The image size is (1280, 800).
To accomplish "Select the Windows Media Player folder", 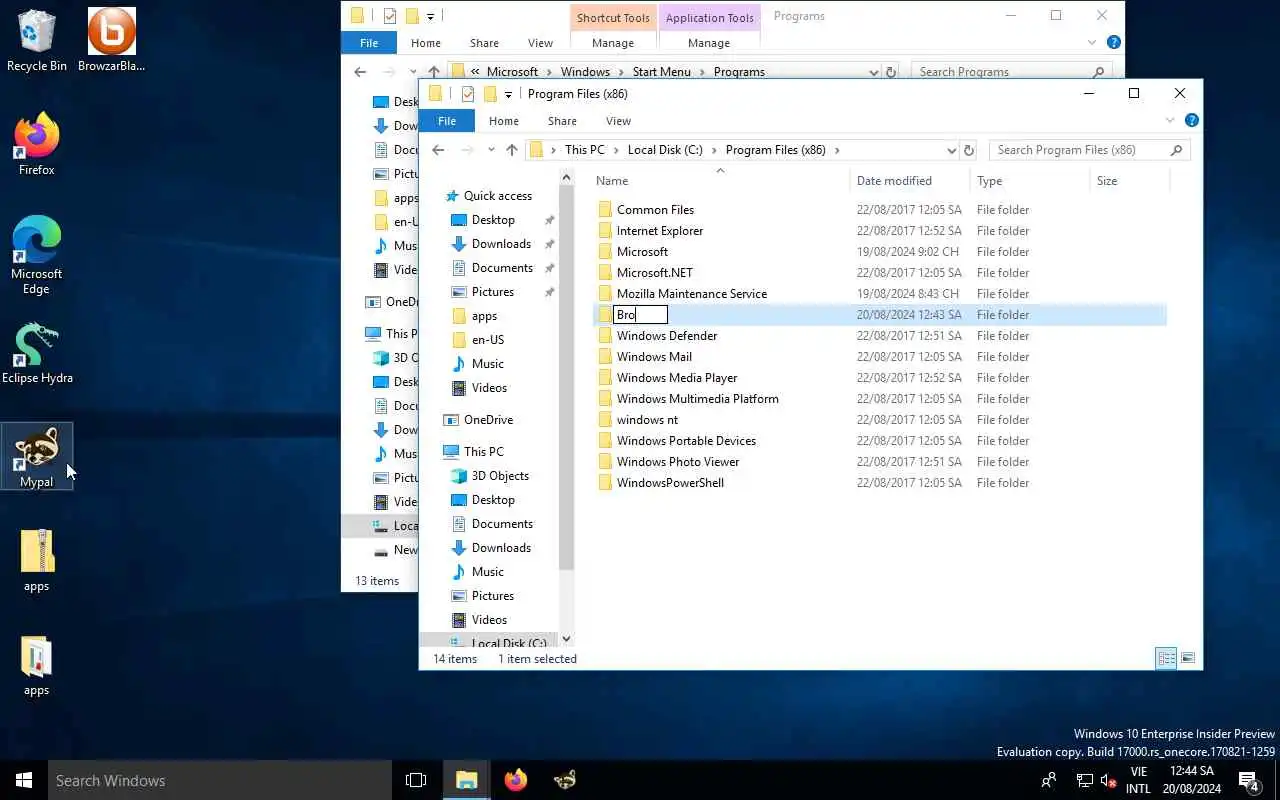I will click(x=677, y=378).
